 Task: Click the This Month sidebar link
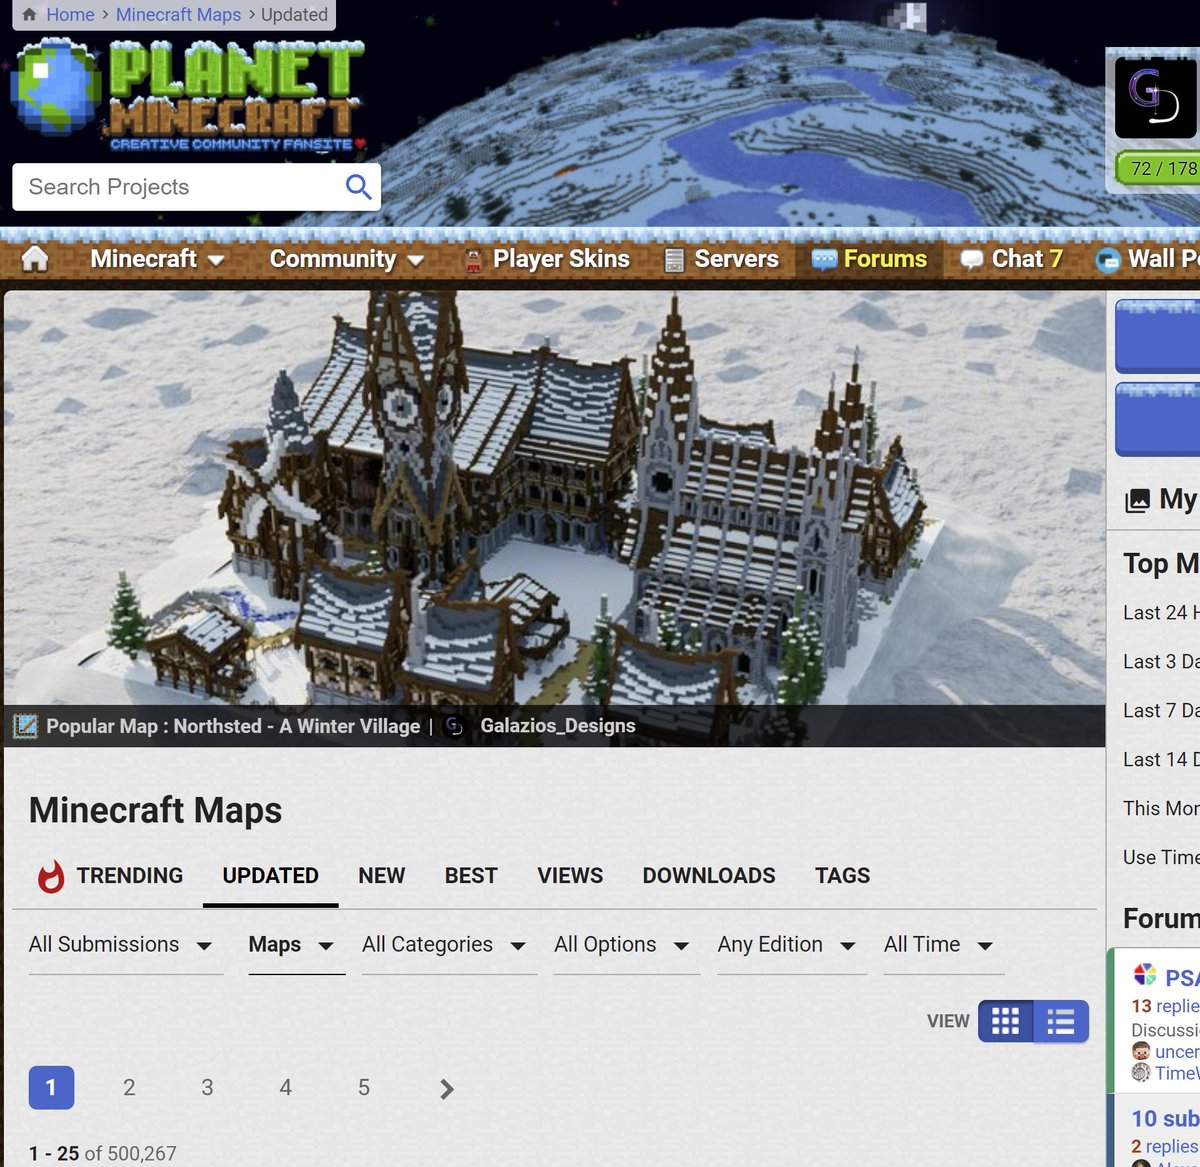1161,808
